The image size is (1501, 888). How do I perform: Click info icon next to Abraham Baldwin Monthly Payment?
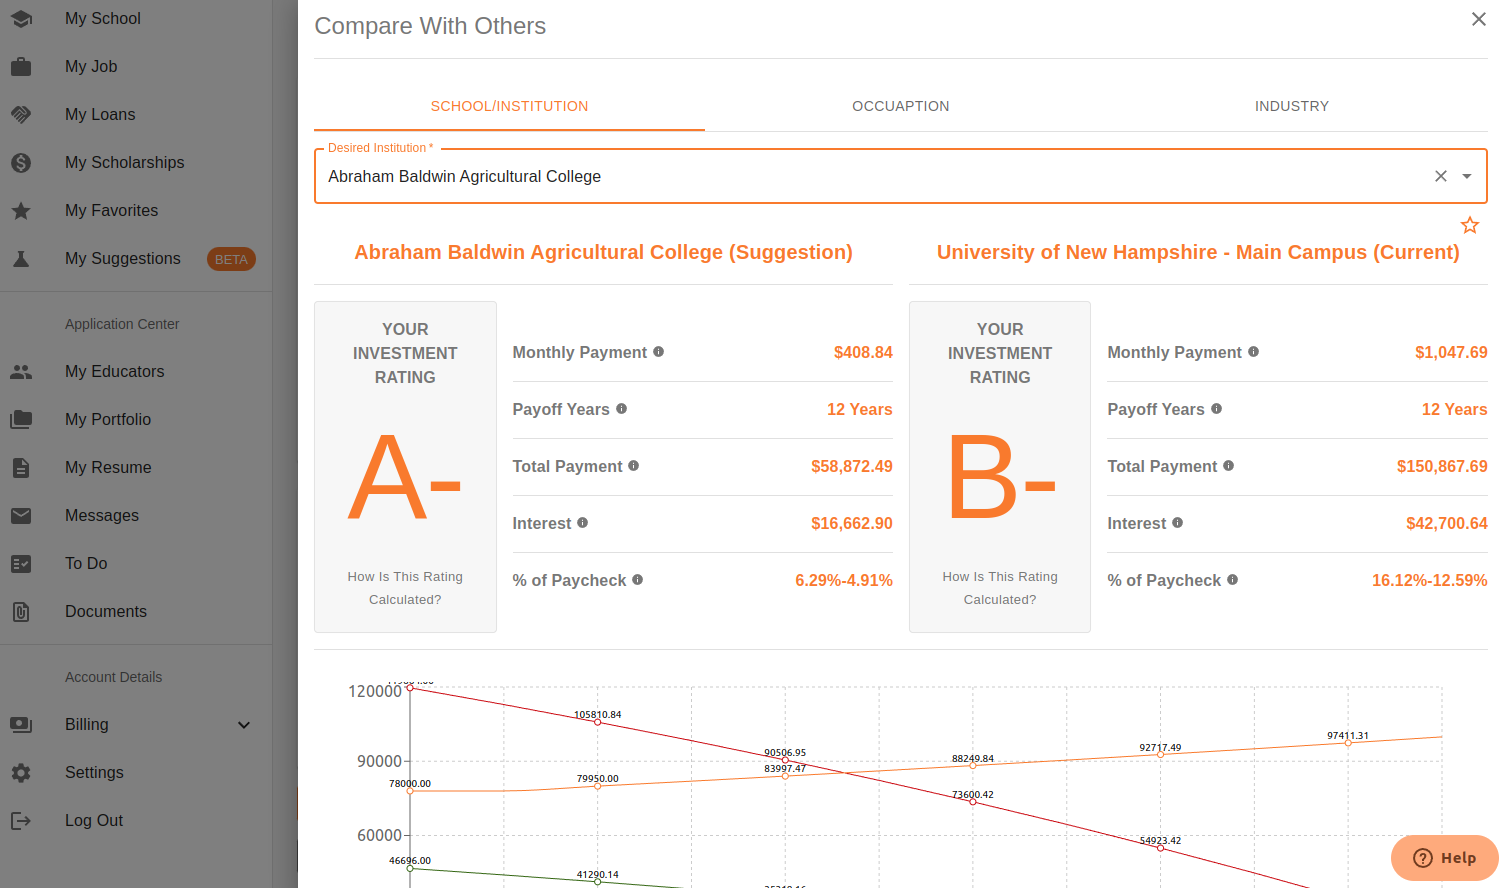click(659, 352)
